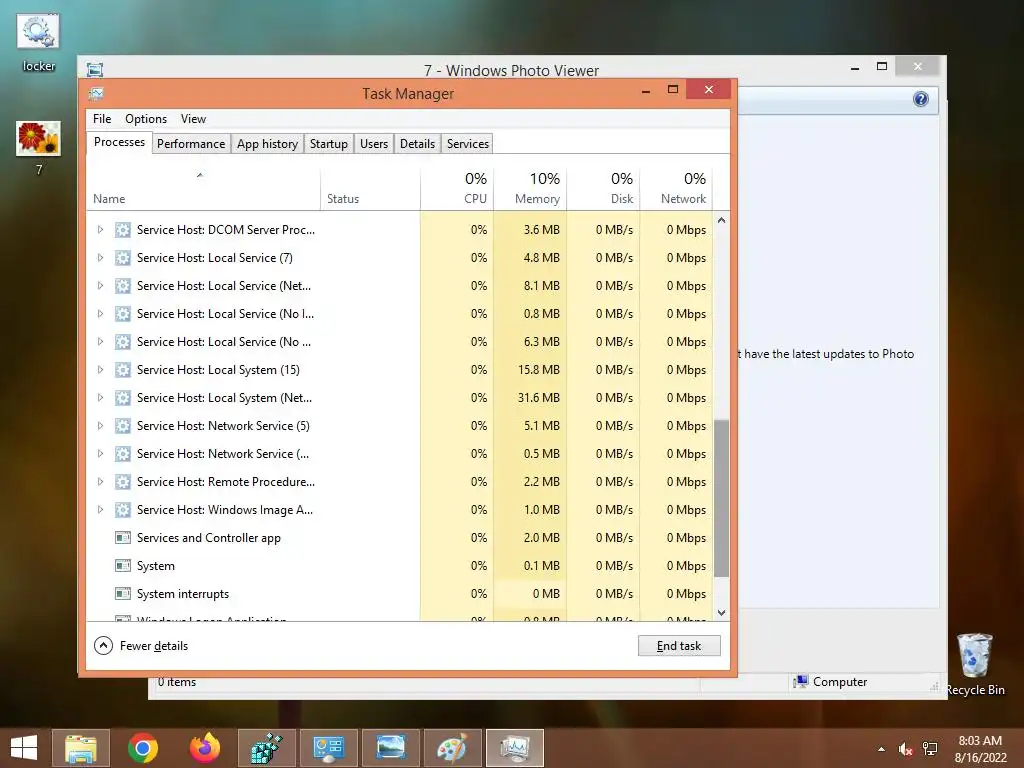Switch to the Users tab

(x=374, y=144)
